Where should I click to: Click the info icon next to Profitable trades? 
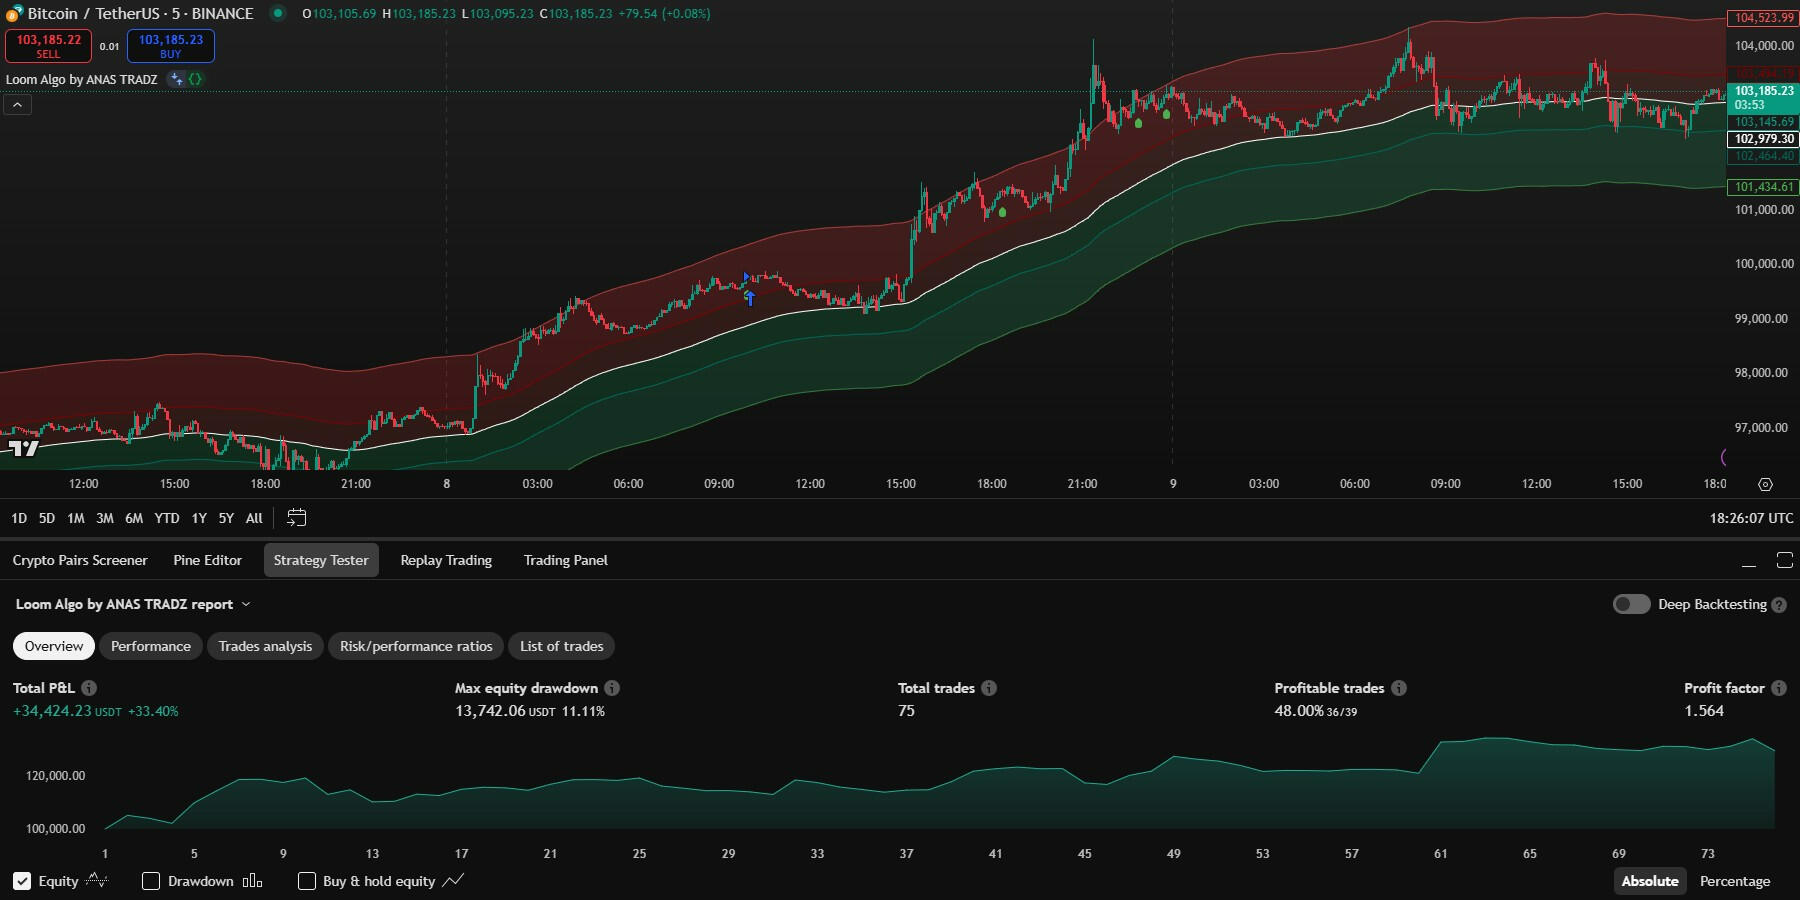(x=1399, y=688)
